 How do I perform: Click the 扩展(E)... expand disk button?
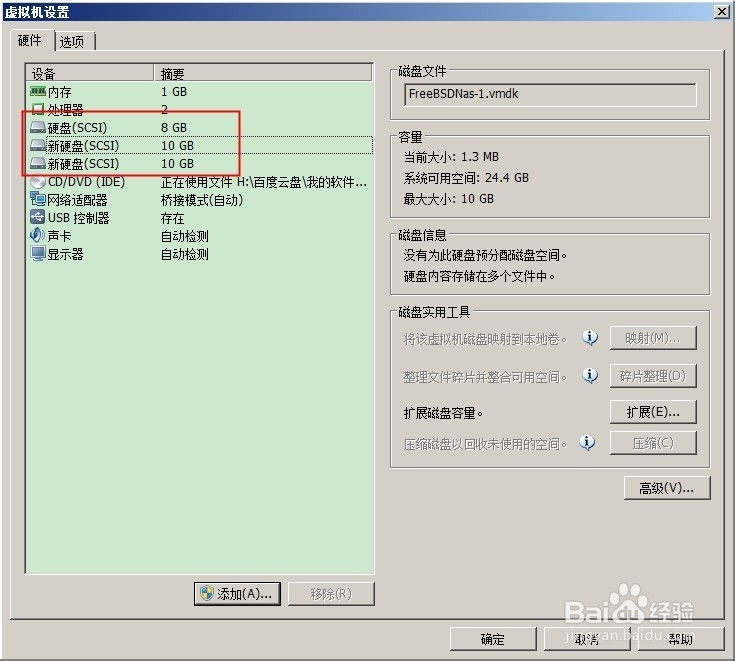coord(653,412)
